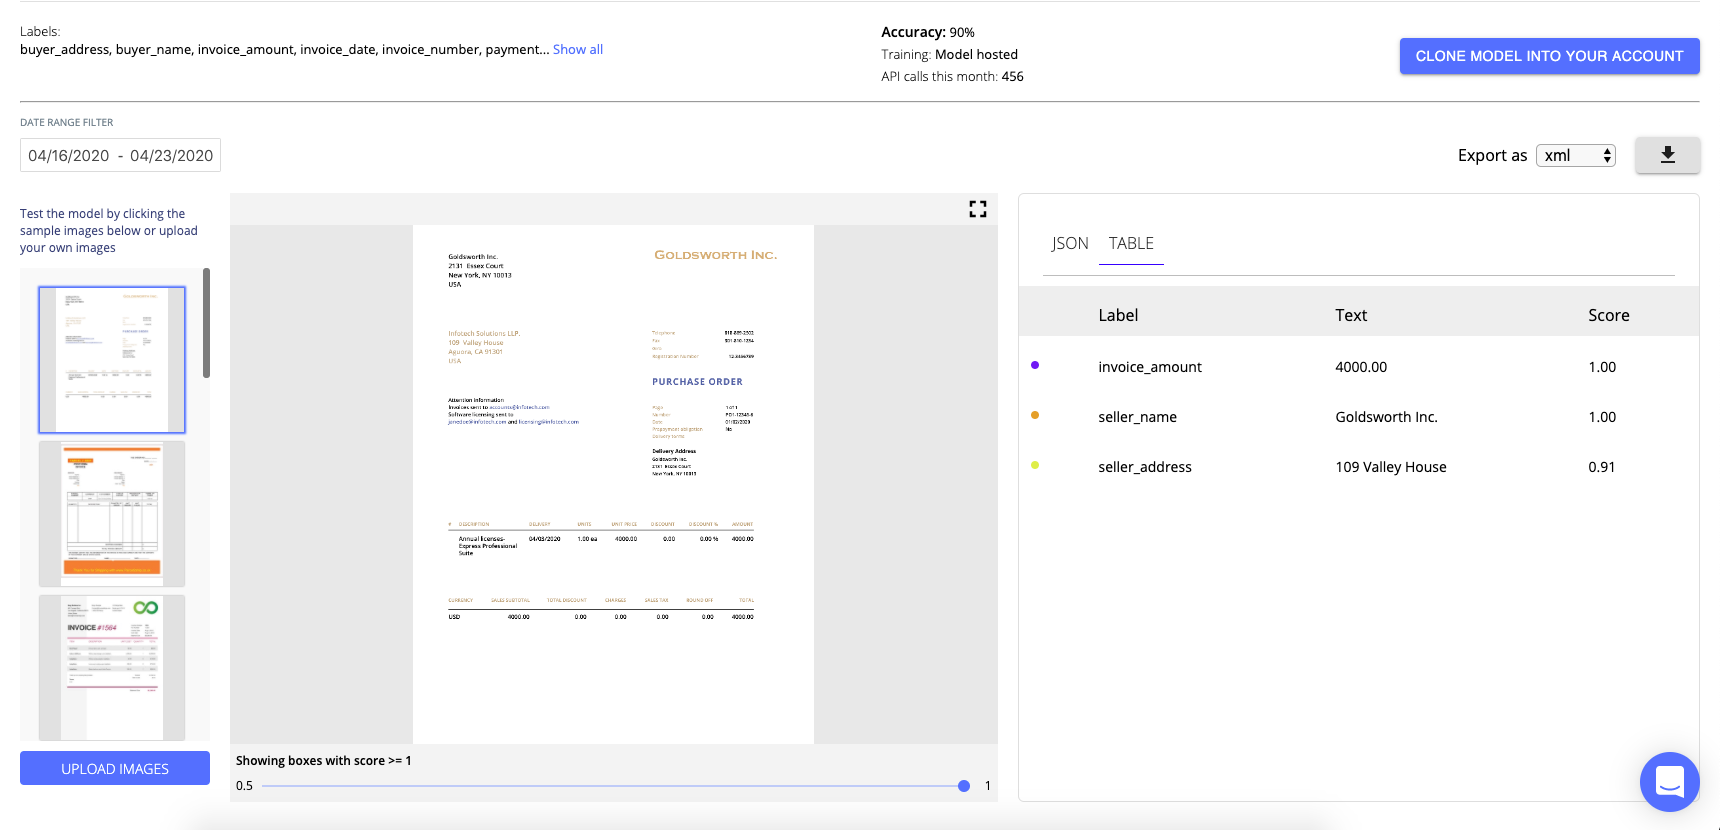The height and width of the screenshot is (830, 1720).
Task: Click the Score column header
Action: click(x=1608, y=315)
